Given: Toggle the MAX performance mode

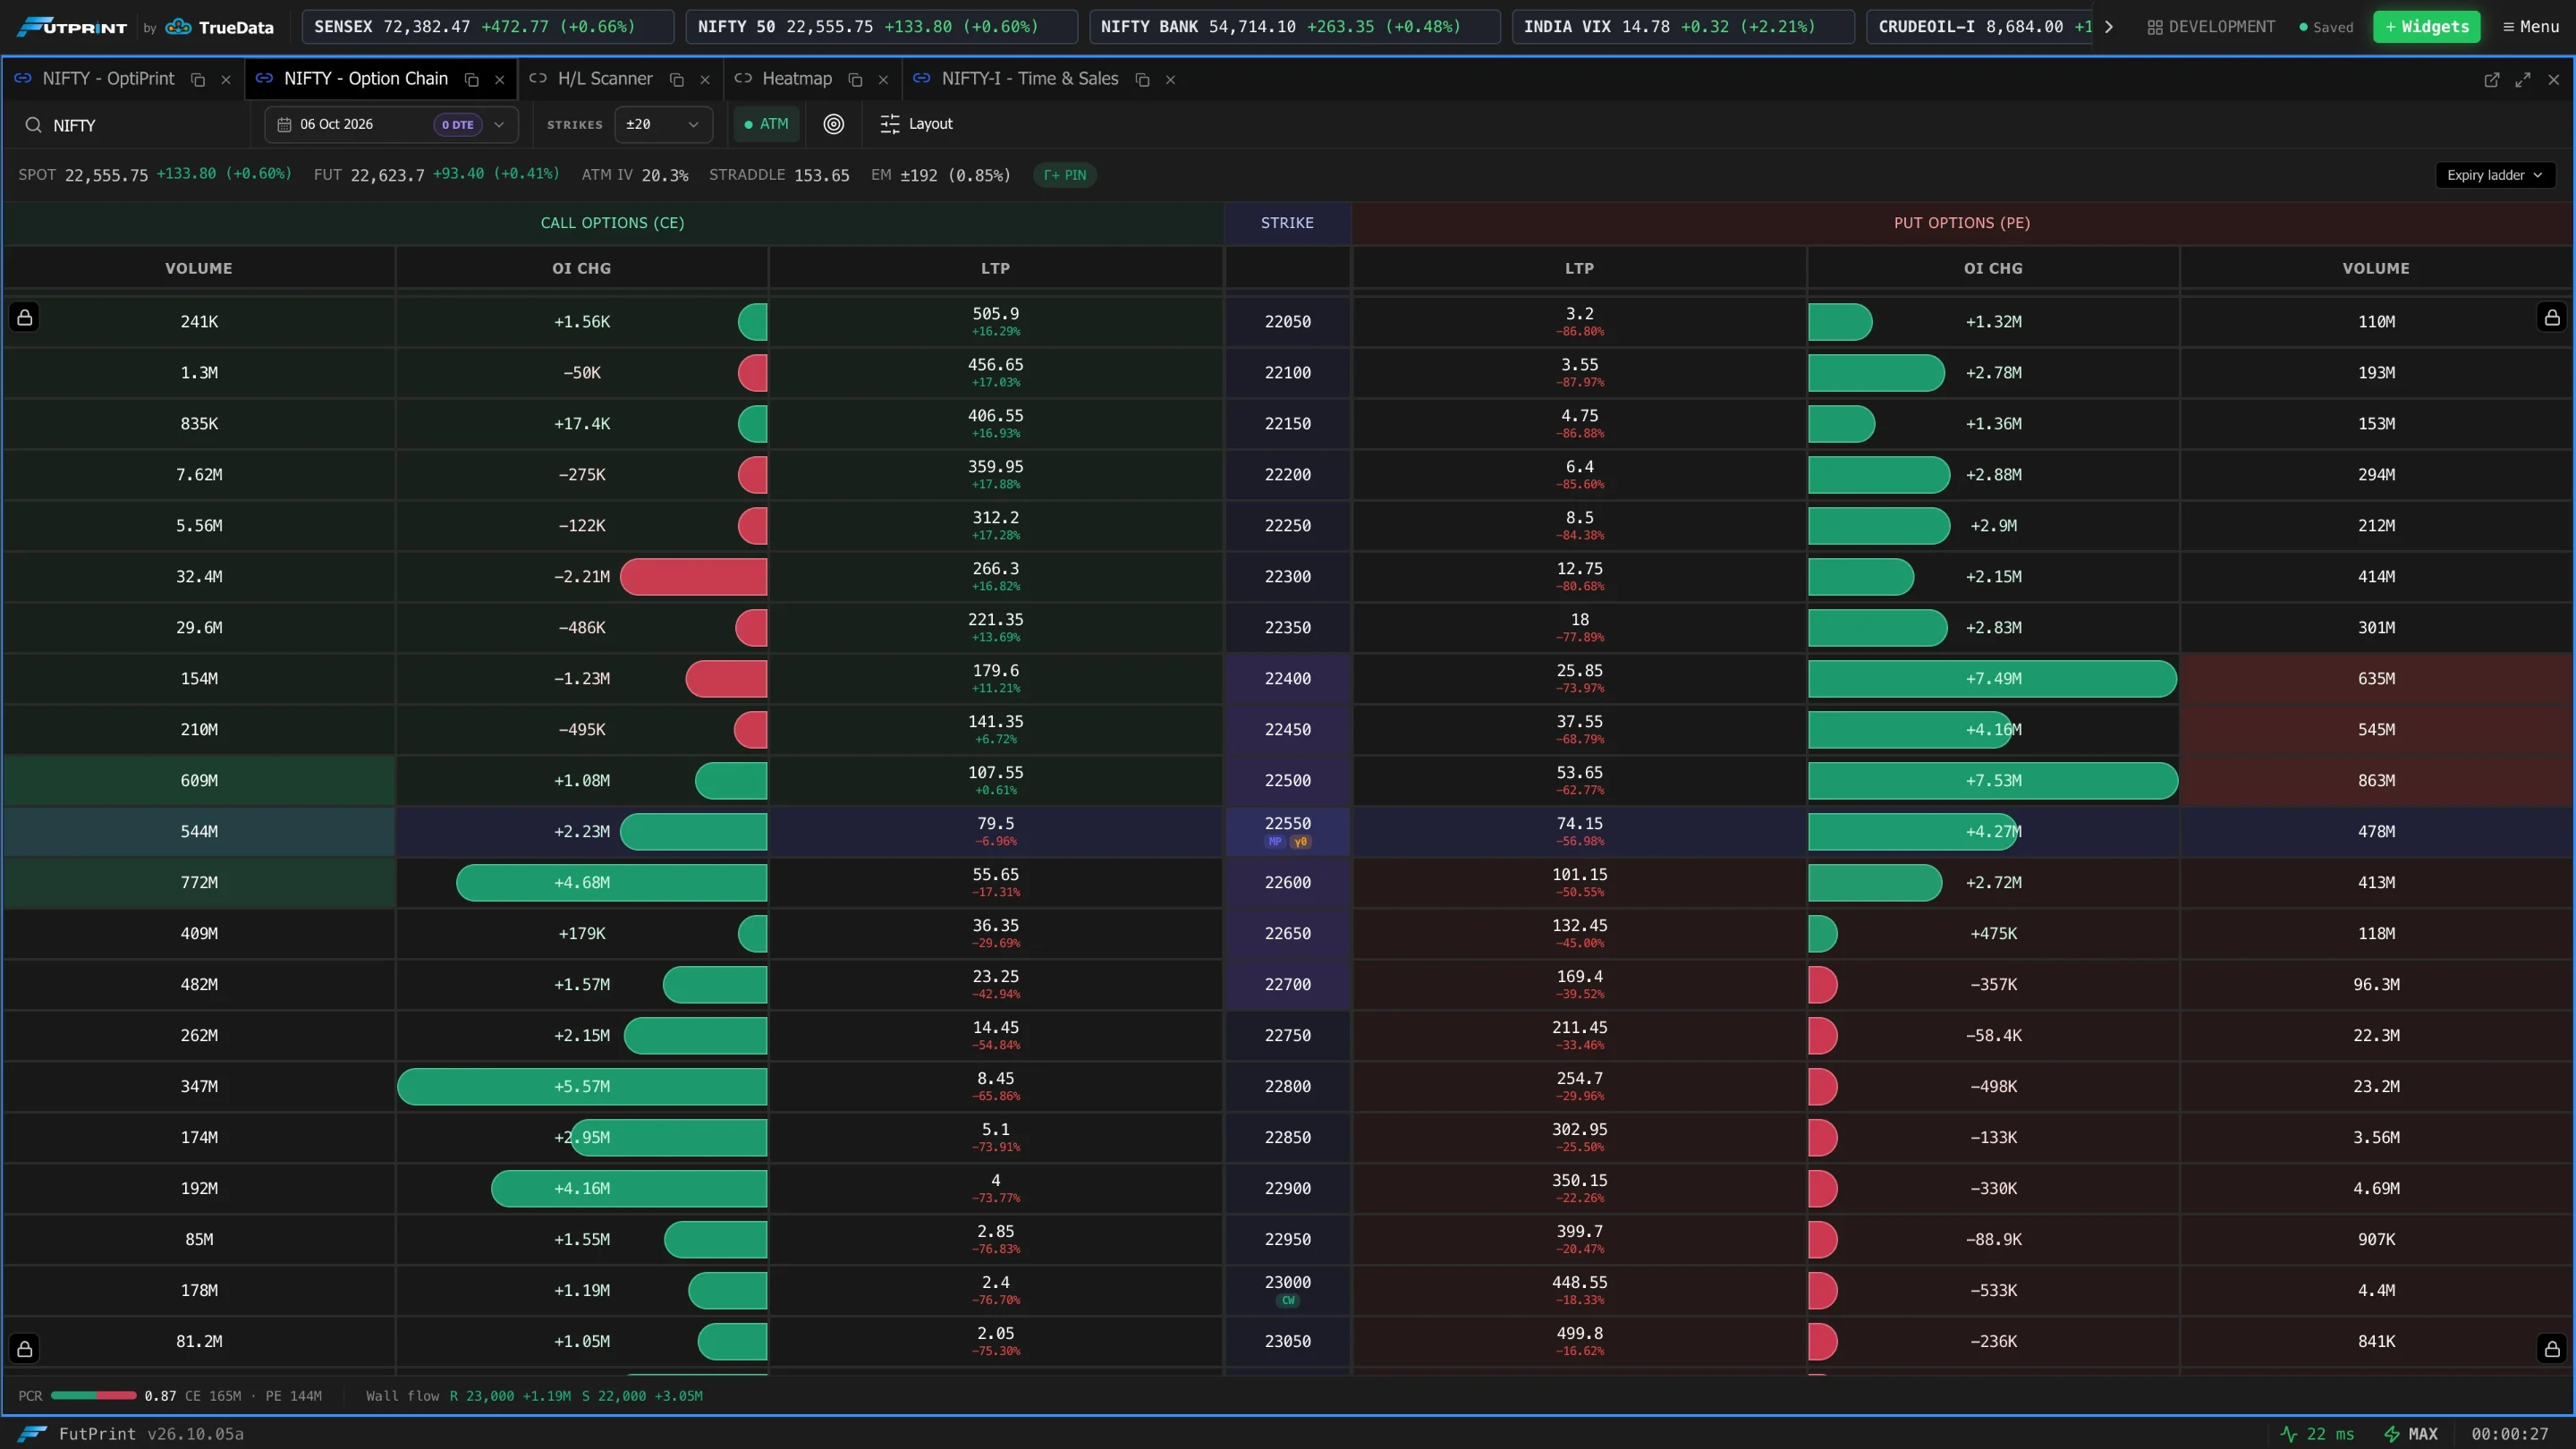Looking at the screenshot, I should point(2411,1434).
